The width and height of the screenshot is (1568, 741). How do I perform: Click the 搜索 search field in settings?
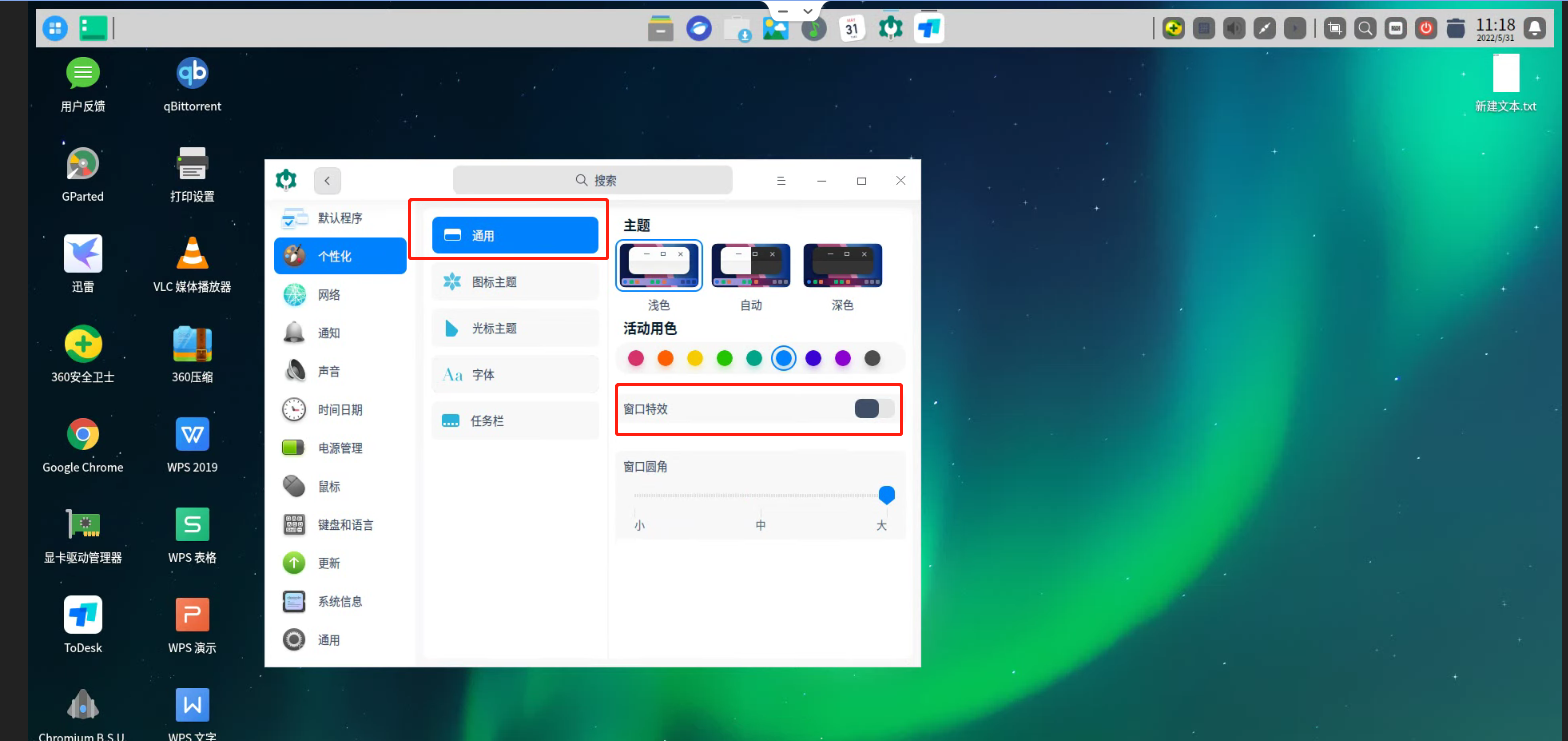593,180
